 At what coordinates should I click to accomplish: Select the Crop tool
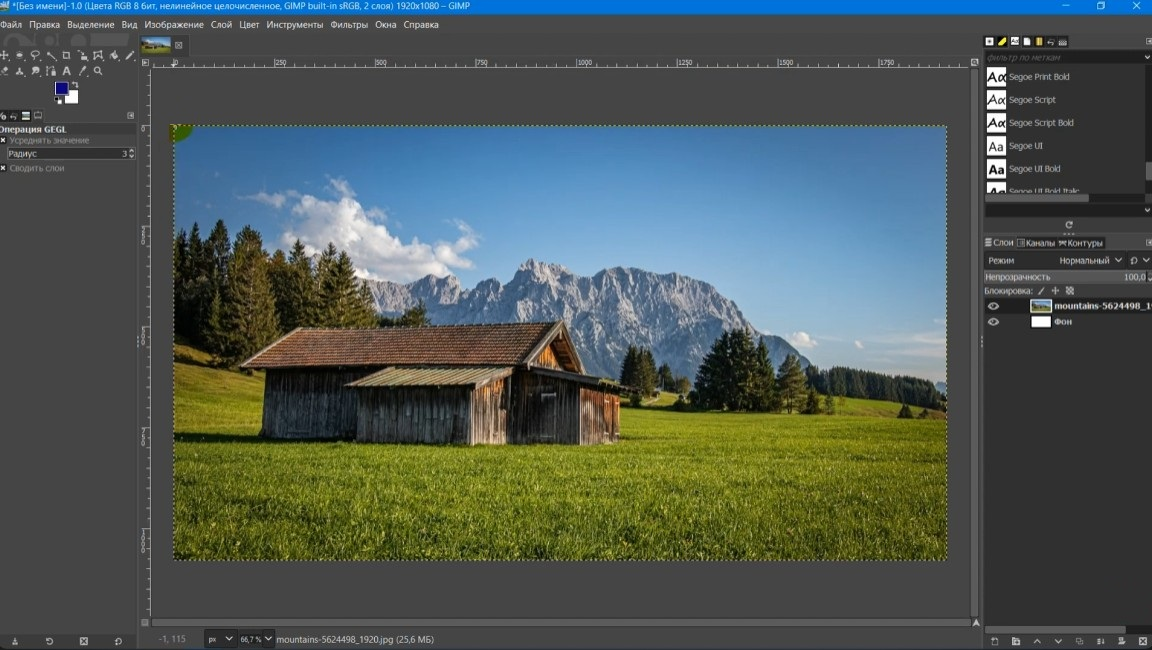(66, 55)
